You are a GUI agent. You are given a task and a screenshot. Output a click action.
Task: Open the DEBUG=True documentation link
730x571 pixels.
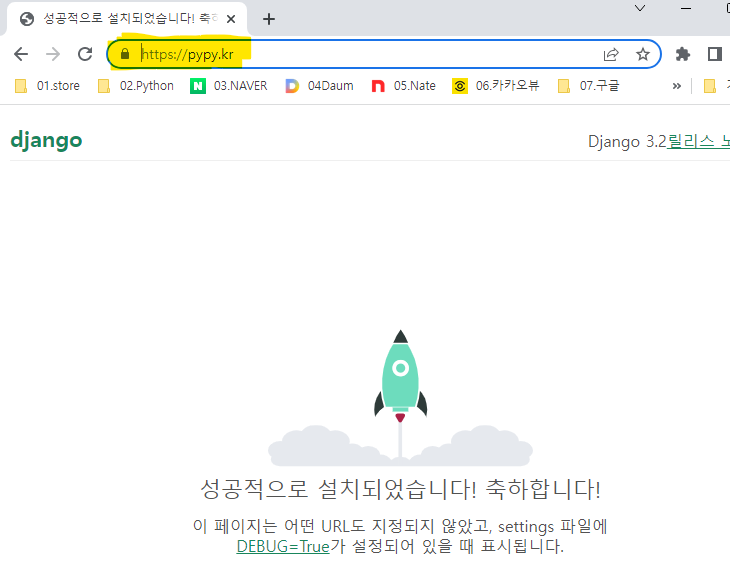pyautogui.click(x=283, y=546)
